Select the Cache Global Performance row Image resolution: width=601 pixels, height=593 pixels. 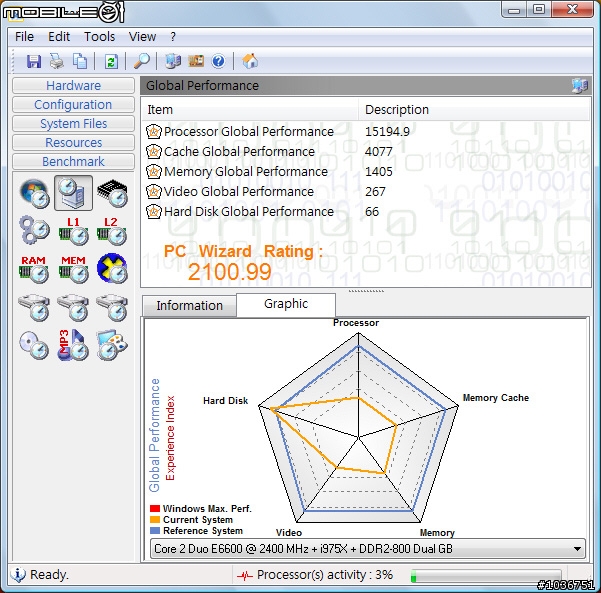coord(366,151)
